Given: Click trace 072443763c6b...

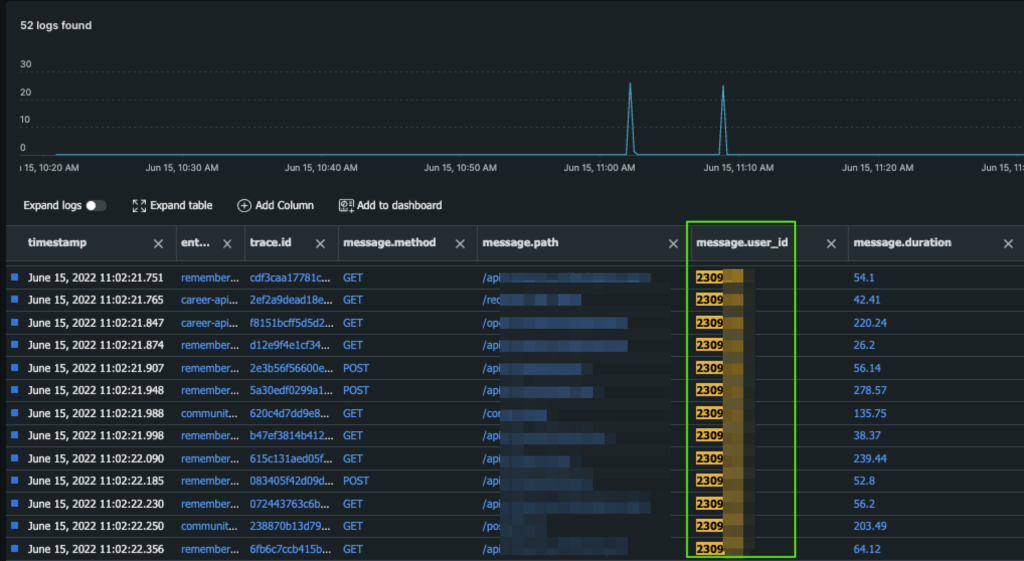Looking at the screenshot, I should 289,504.
